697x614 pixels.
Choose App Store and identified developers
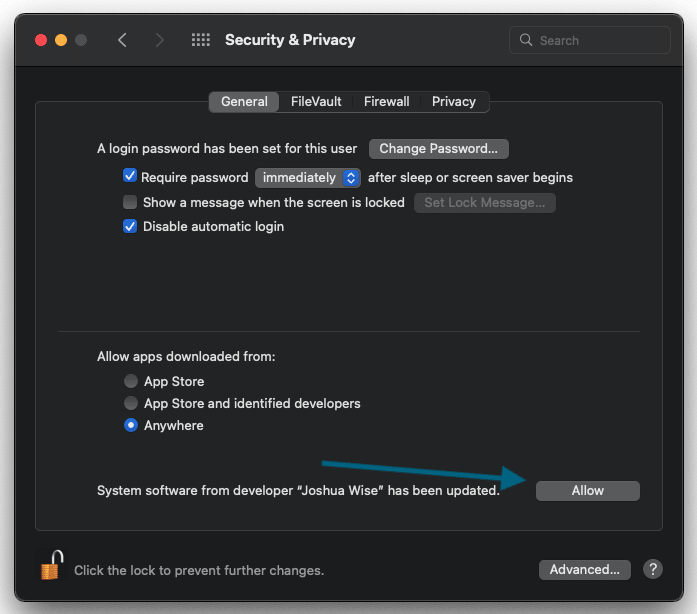[131, 403]
